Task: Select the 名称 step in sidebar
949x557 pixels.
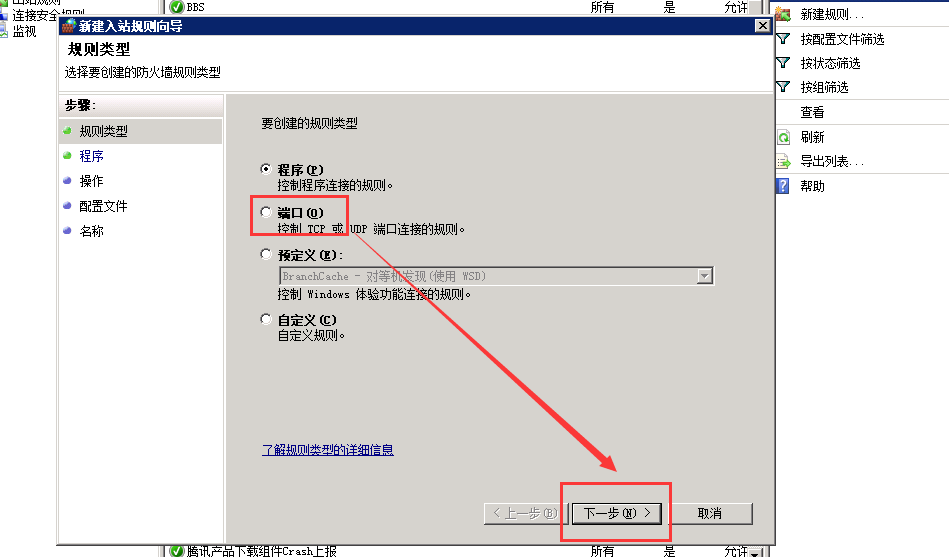Action: click(x=91, y=231)
